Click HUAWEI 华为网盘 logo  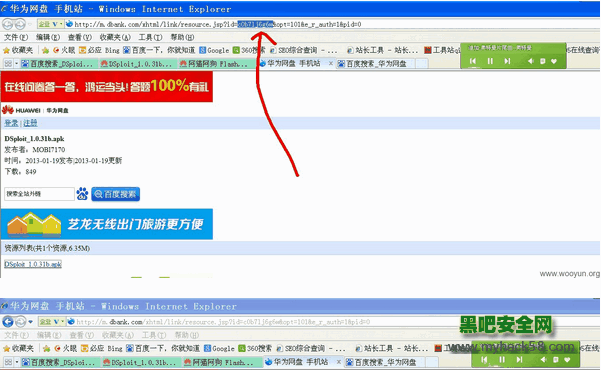pos(35,110)
